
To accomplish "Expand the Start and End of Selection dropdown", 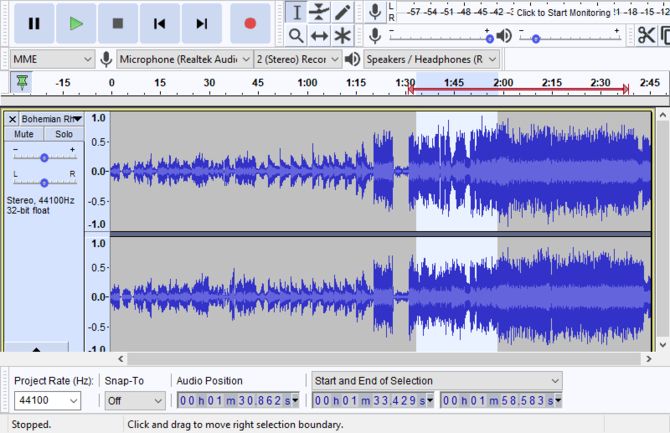I will (x=437, y=381).
